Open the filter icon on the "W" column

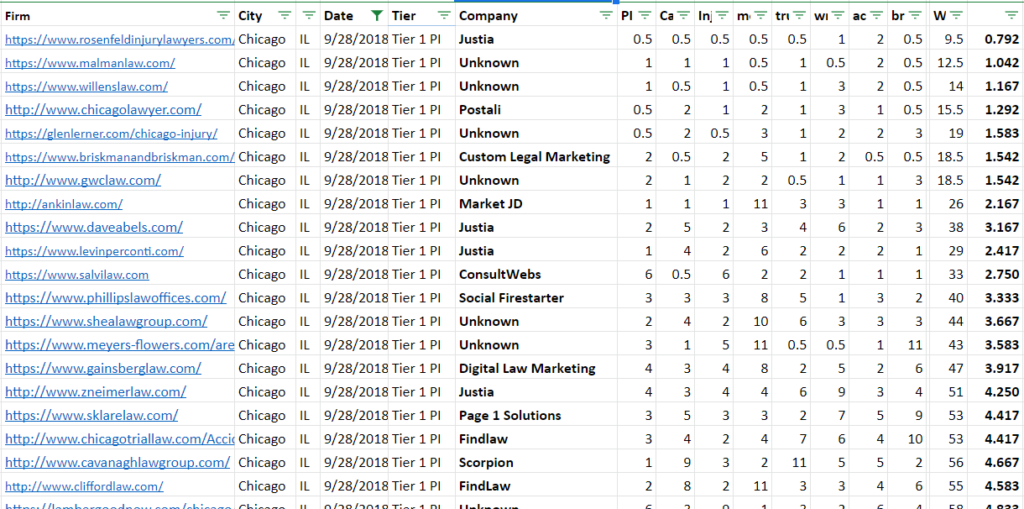(x=957, y=16)
